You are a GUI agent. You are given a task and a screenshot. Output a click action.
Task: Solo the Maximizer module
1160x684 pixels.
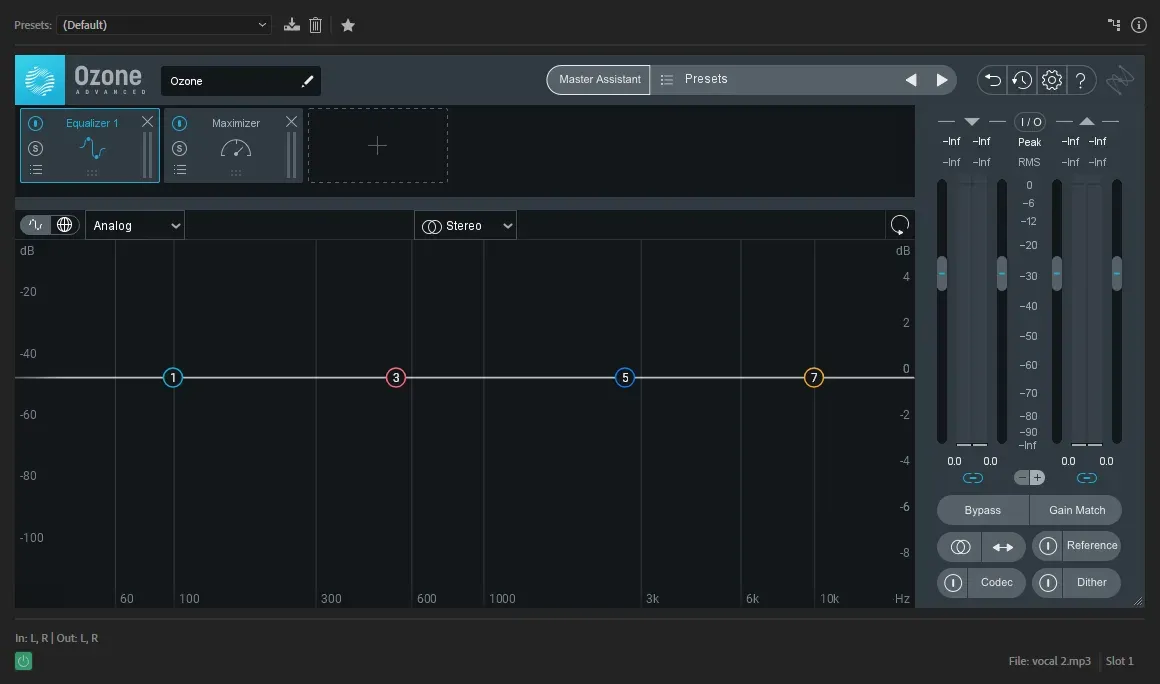(180, 149)
